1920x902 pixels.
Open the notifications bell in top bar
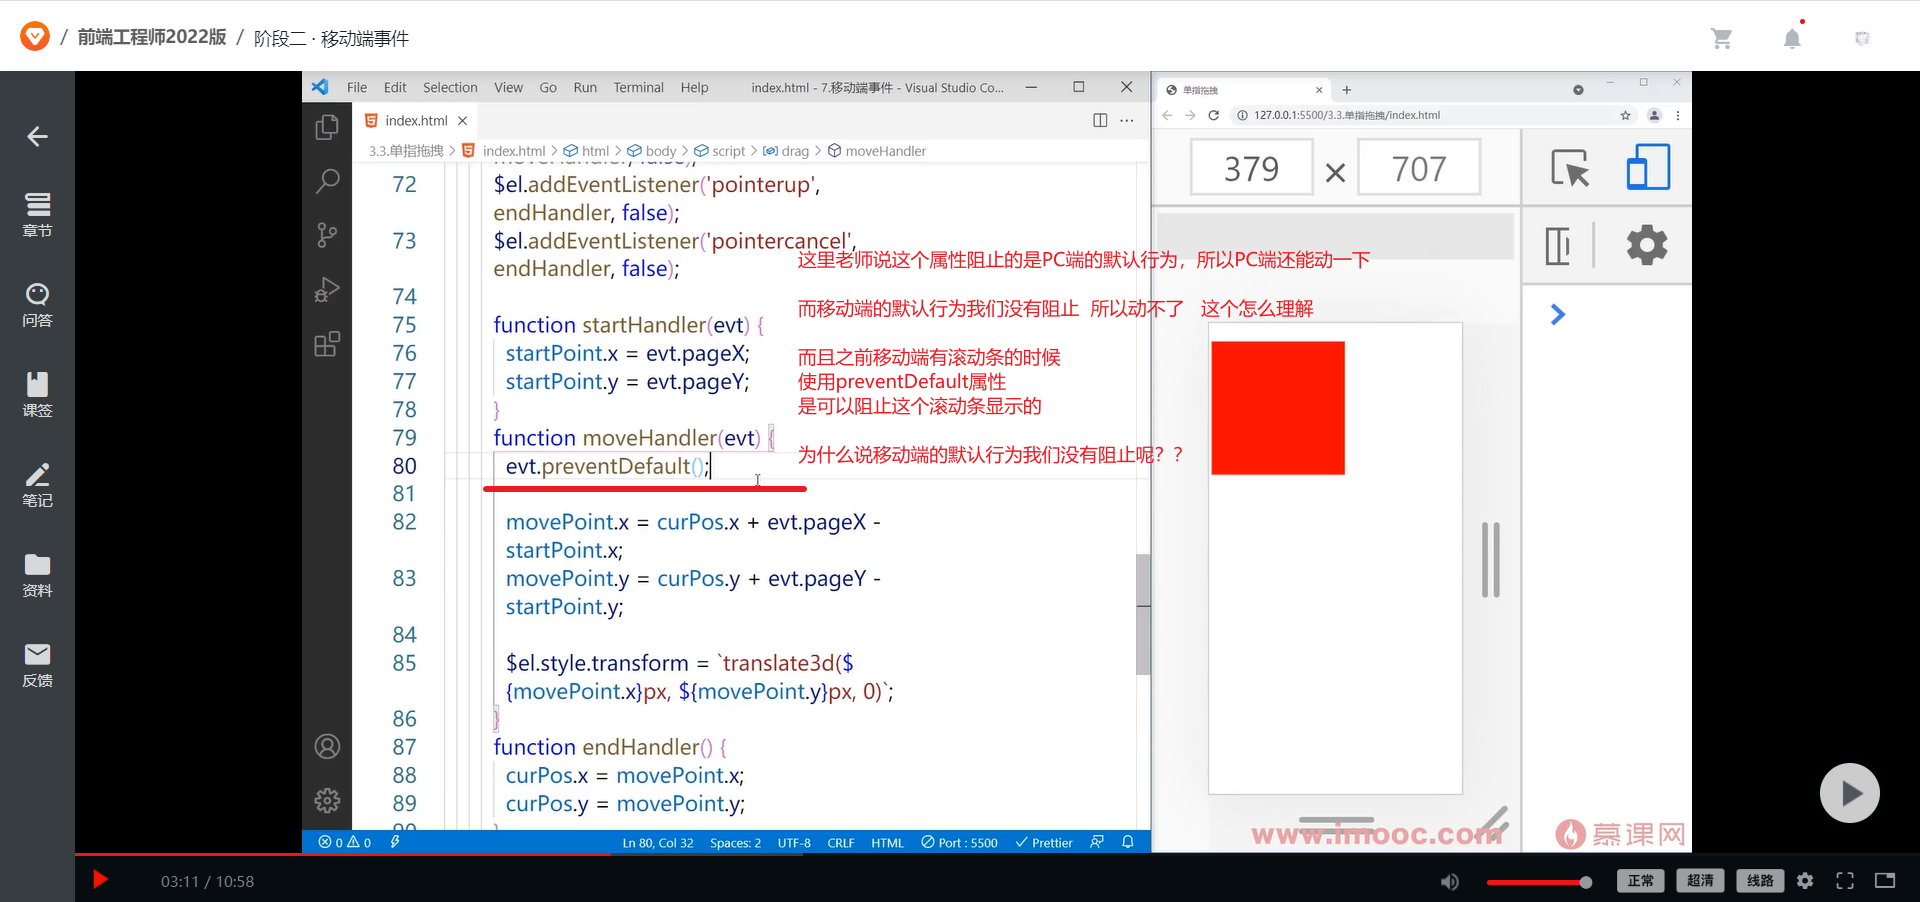click(1792, 38)
